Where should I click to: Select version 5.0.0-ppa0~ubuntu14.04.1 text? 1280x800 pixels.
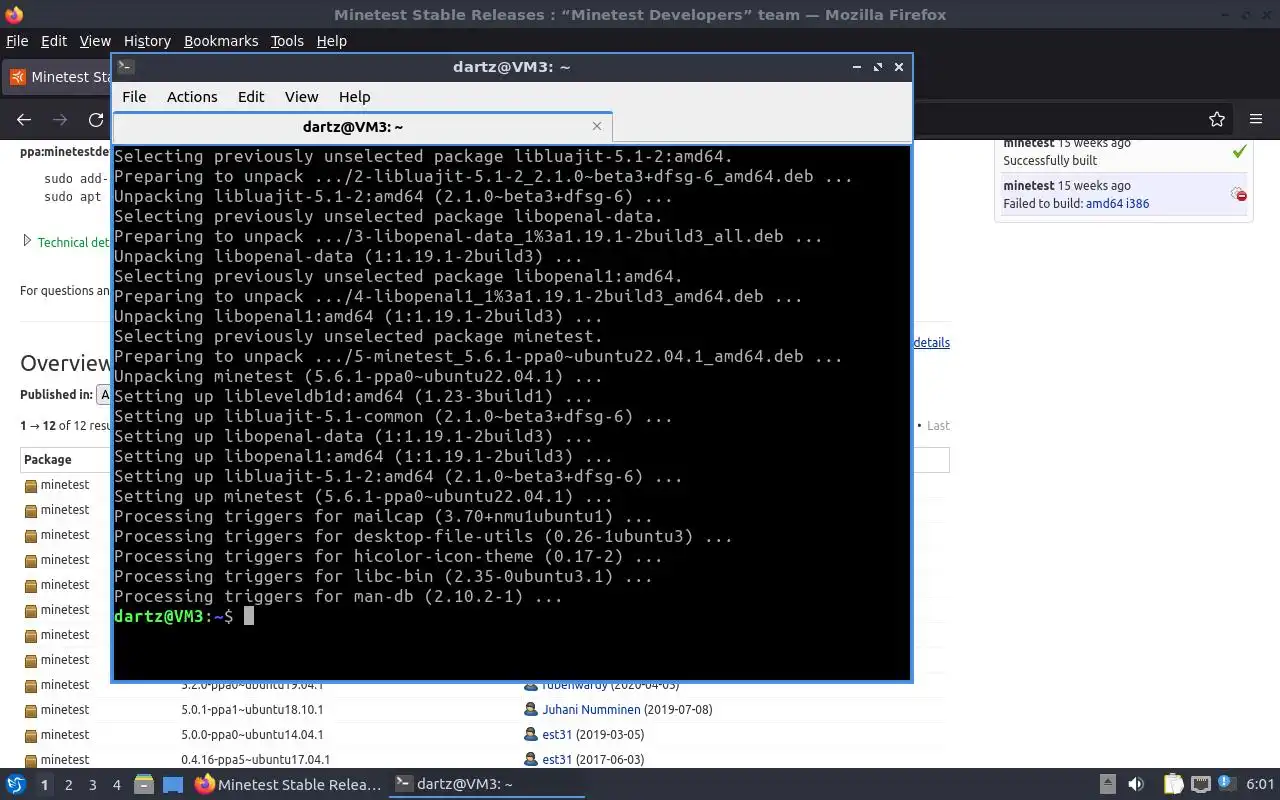coord(252,735)
